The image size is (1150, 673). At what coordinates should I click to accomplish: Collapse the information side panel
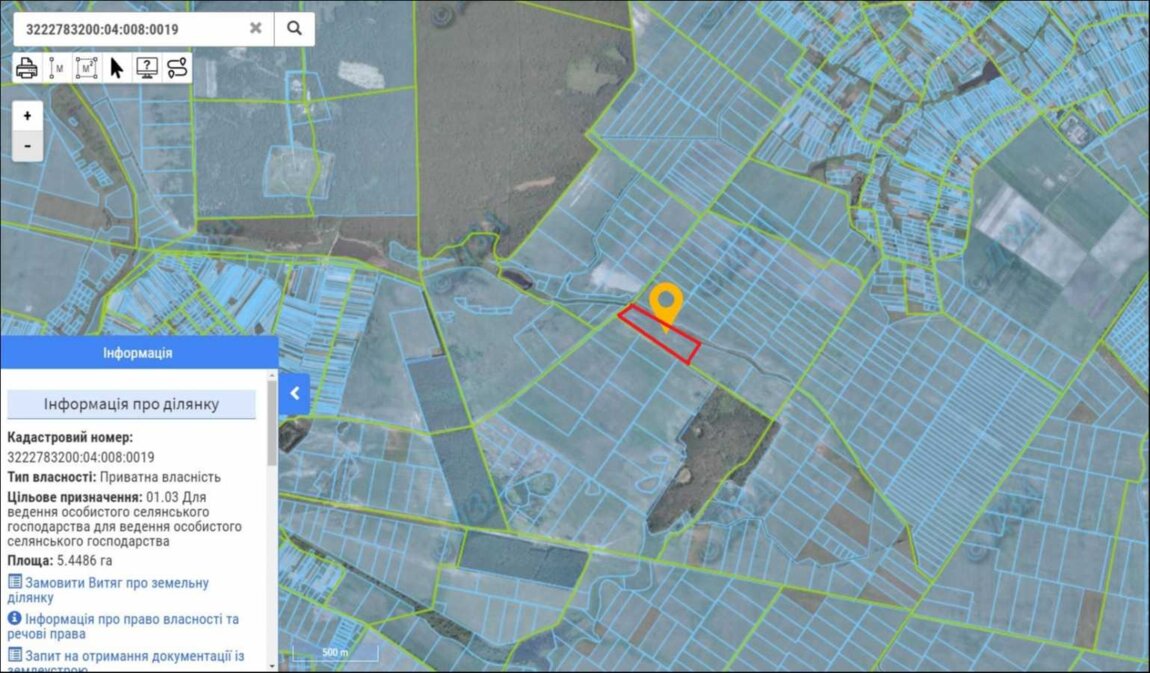click(295, 394)
